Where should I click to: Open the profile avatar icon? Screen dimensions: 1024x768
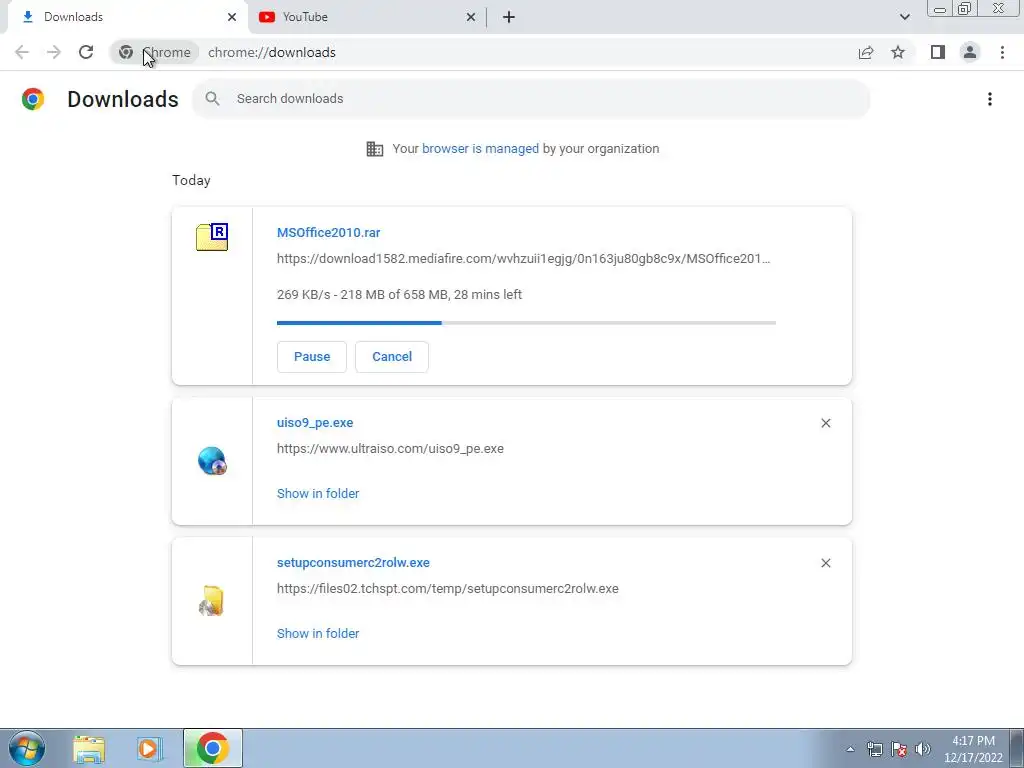[970, 52]
